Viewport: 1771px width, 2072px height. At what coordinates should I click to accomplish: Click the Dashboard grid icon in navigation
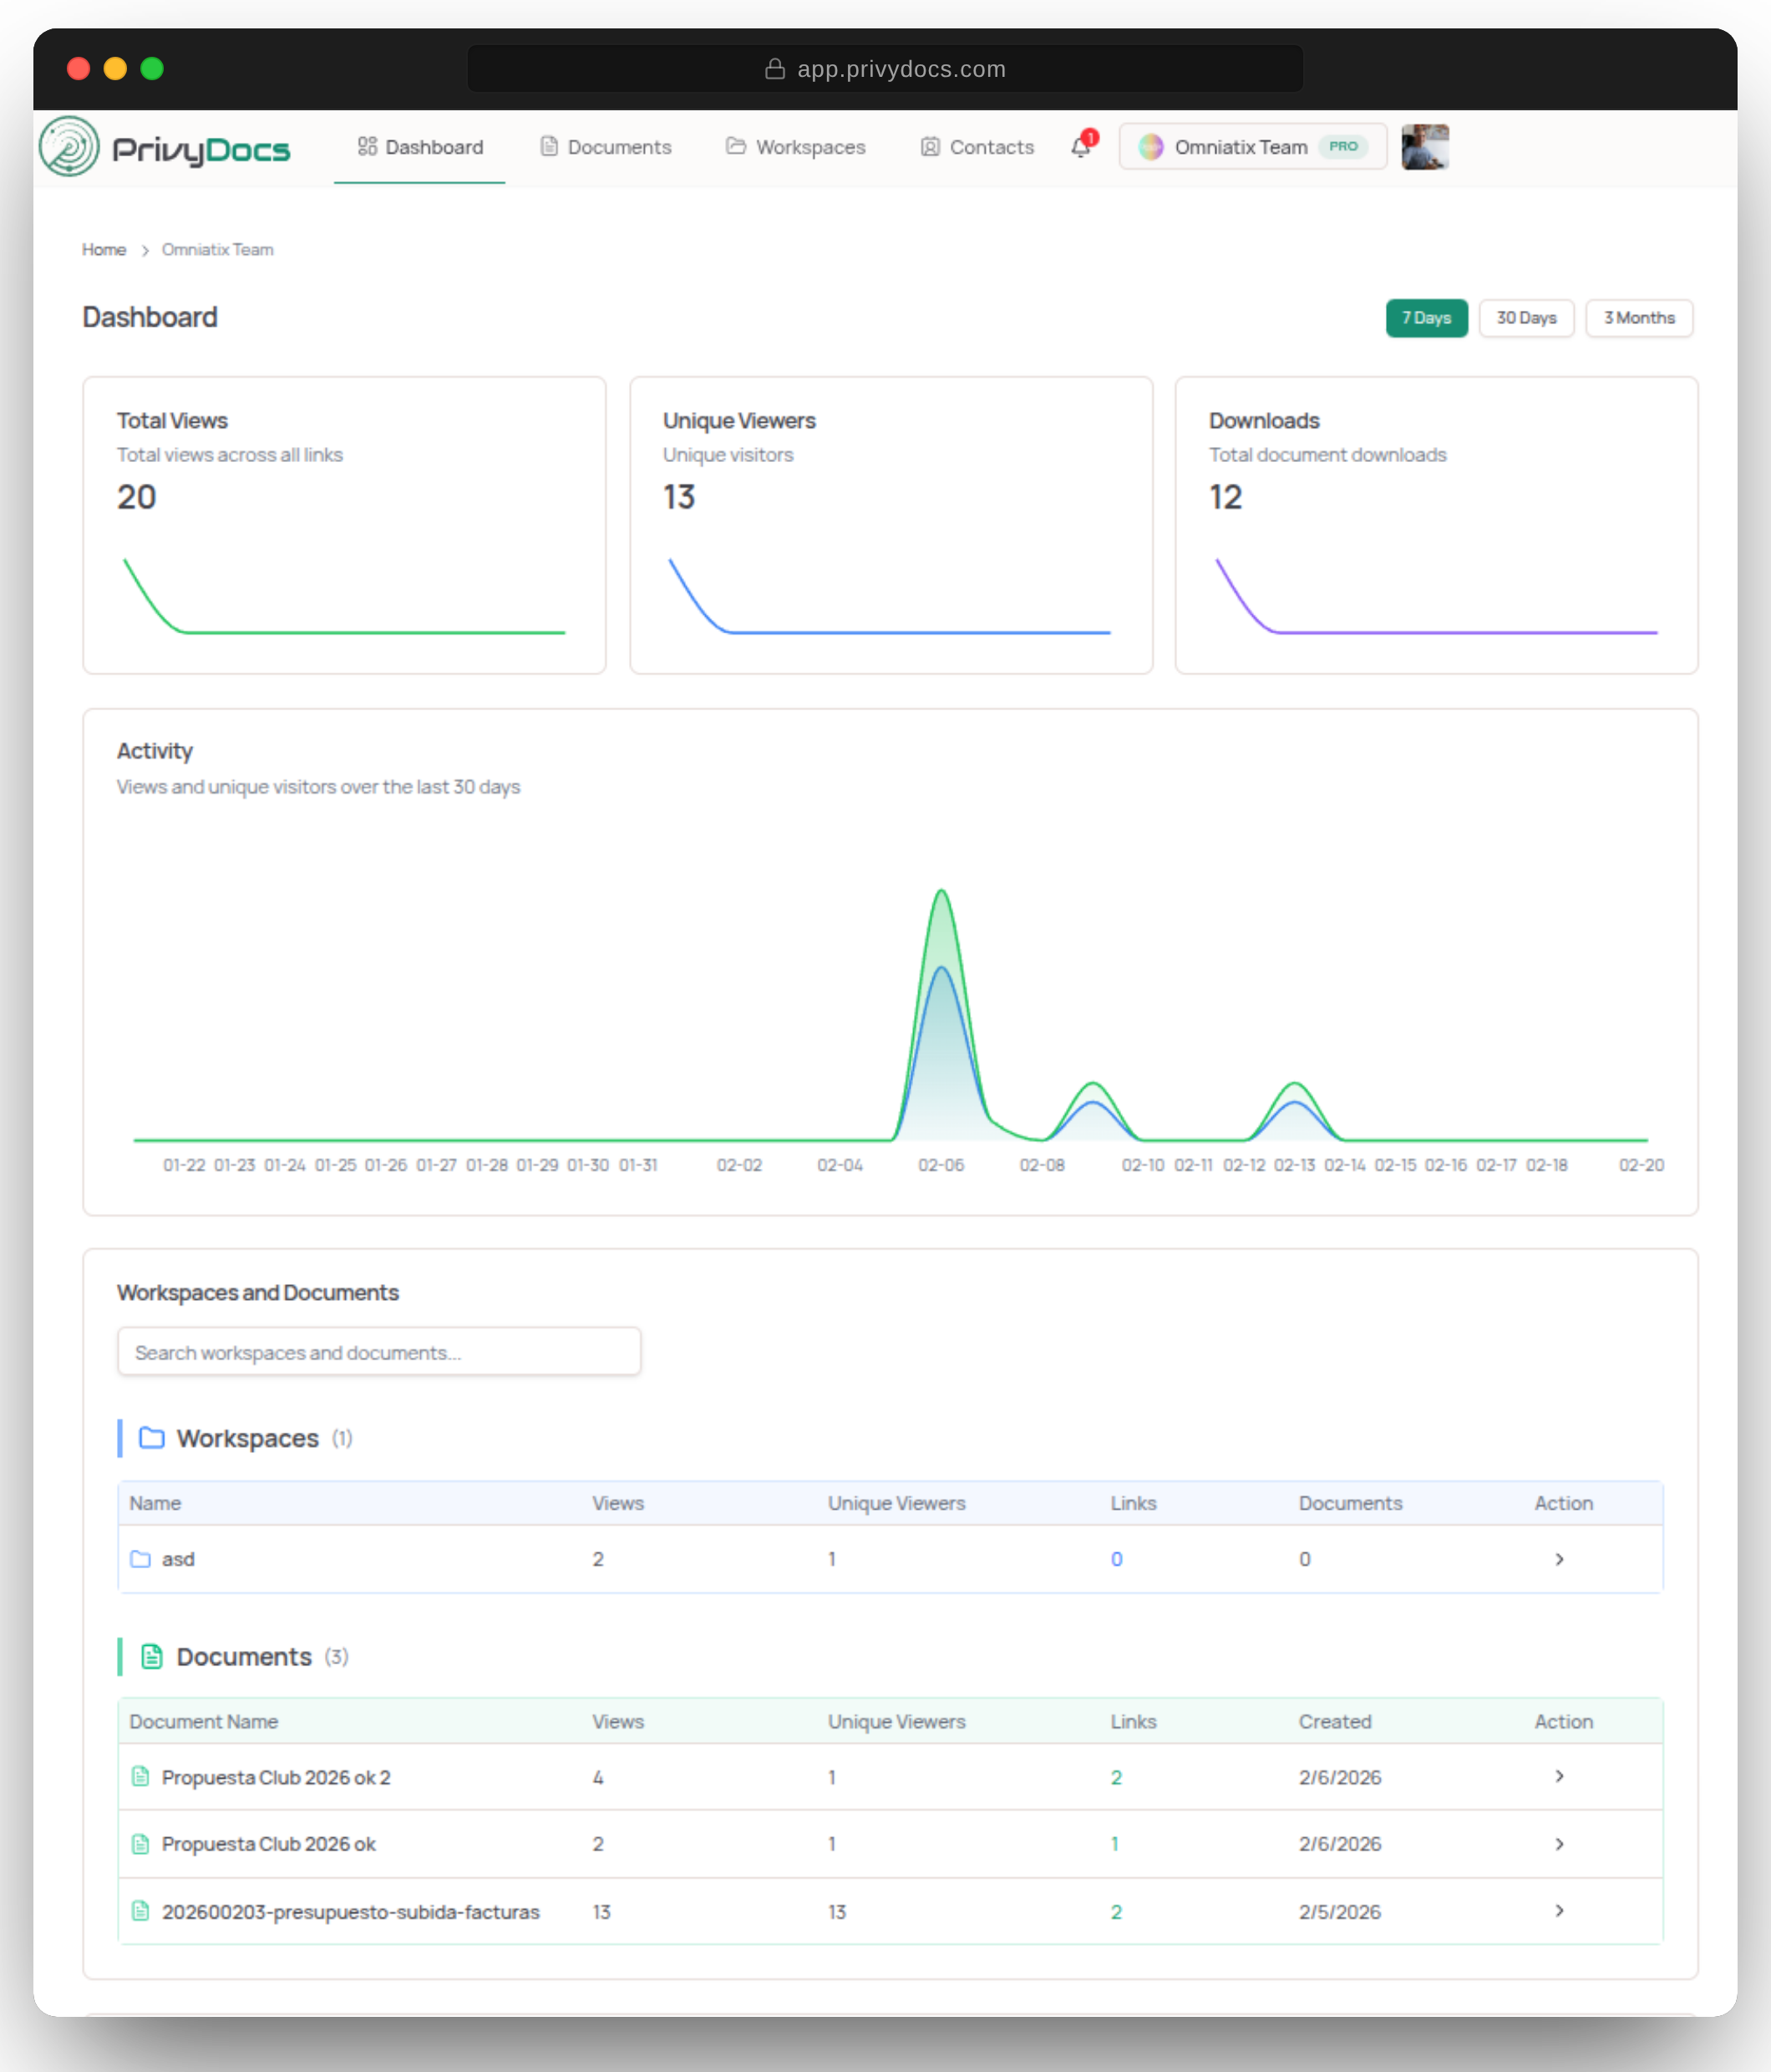(x=366, y=146)
